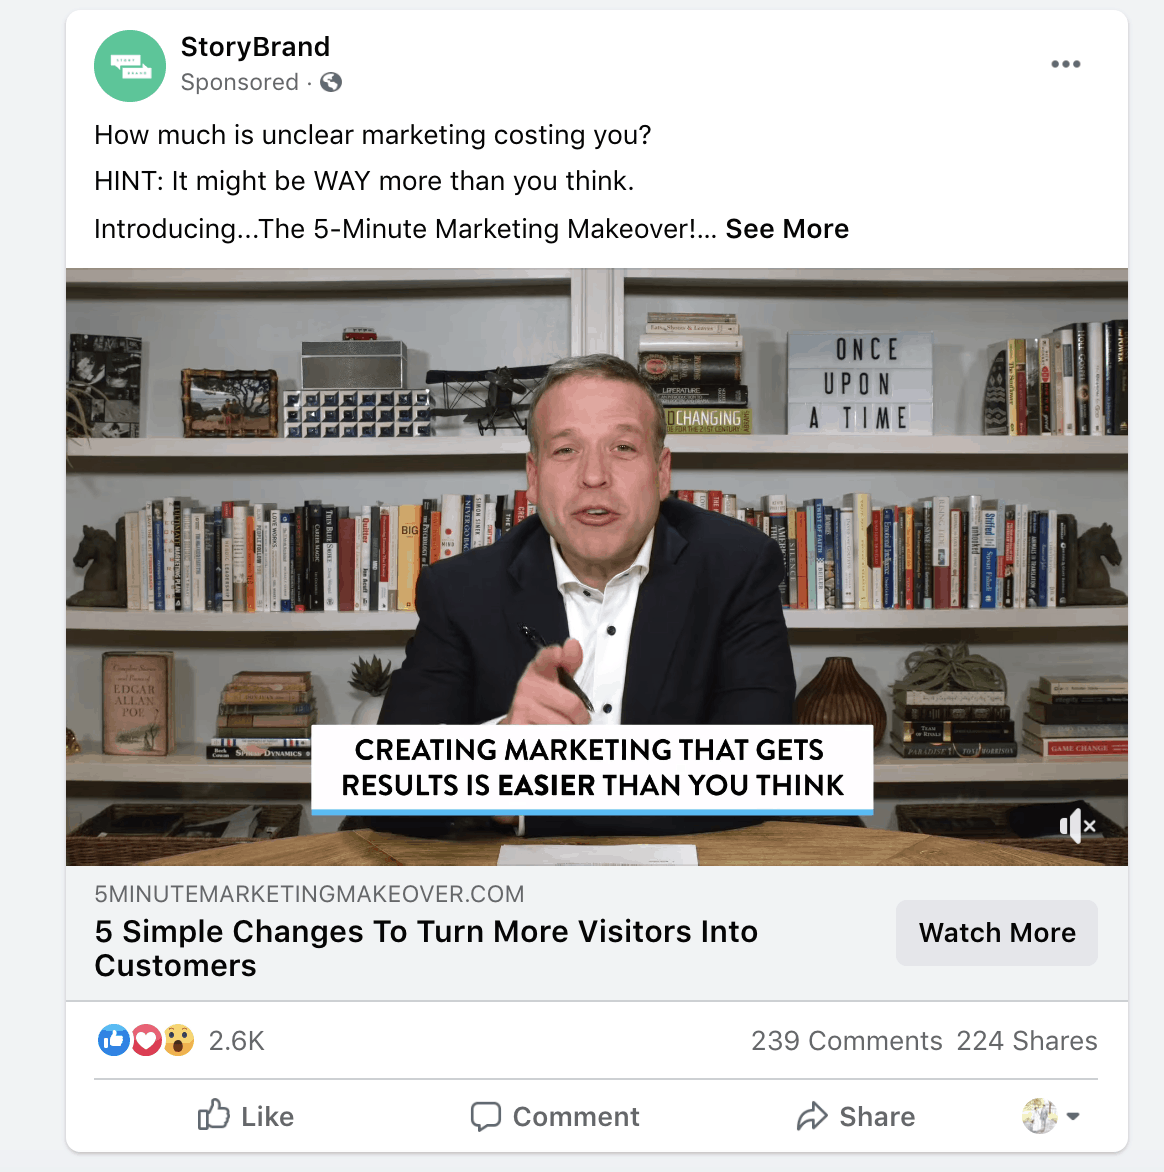The height and width of the screenshot is (1172, 1164).
Task: Open the StoryBrand profile picture
Action: coord(129,66)
